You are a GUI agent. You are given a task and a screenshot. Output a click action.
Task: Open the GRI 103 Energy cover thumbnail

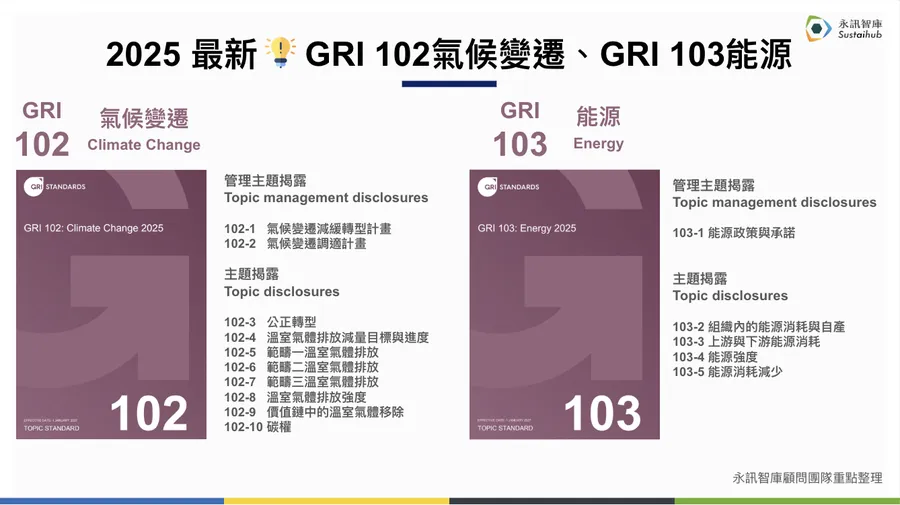[564, 304]
